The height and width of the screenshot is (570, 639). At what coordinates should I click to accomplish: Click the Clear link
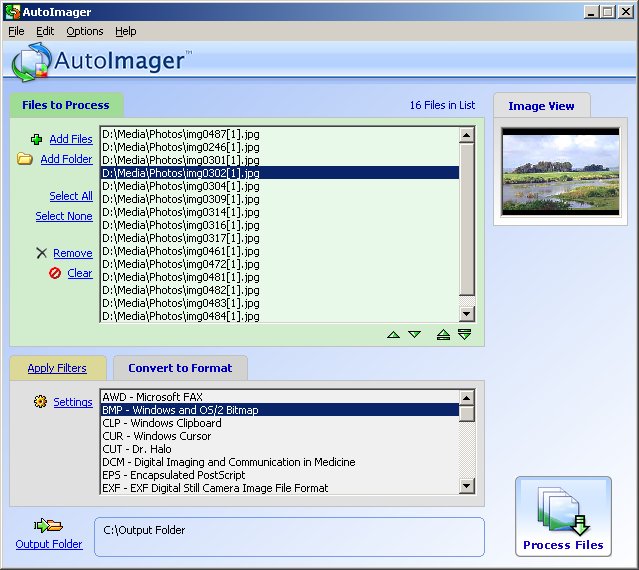coord(80,273)
